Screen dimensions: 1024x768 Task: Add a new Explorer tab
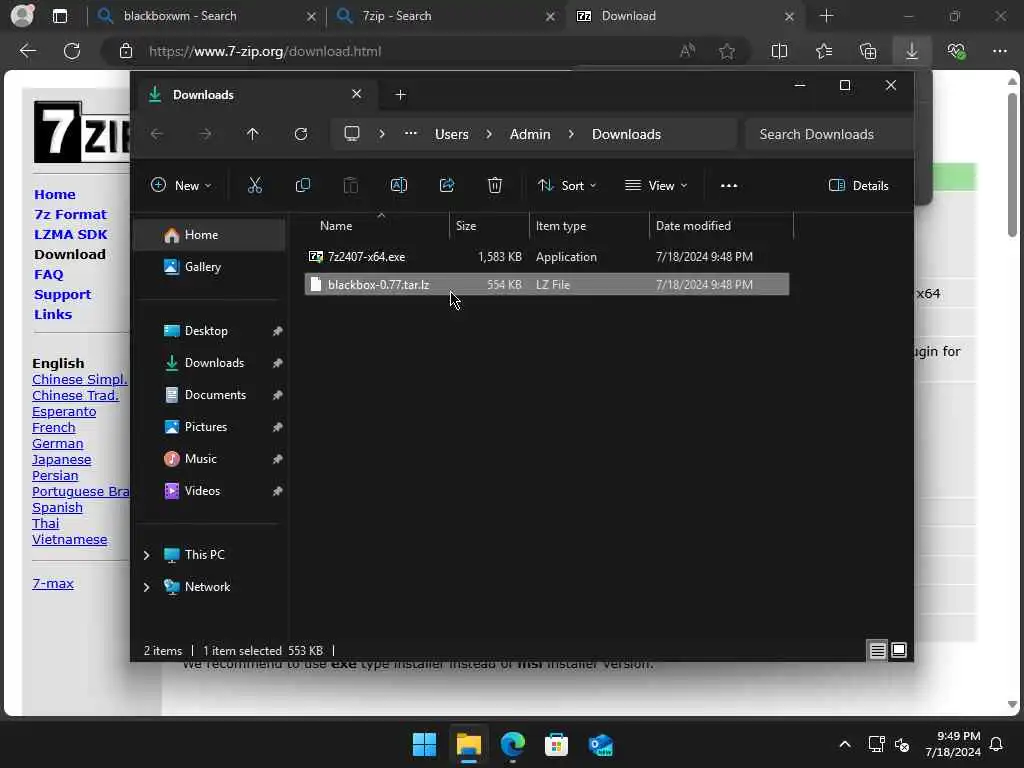(400, 95)
